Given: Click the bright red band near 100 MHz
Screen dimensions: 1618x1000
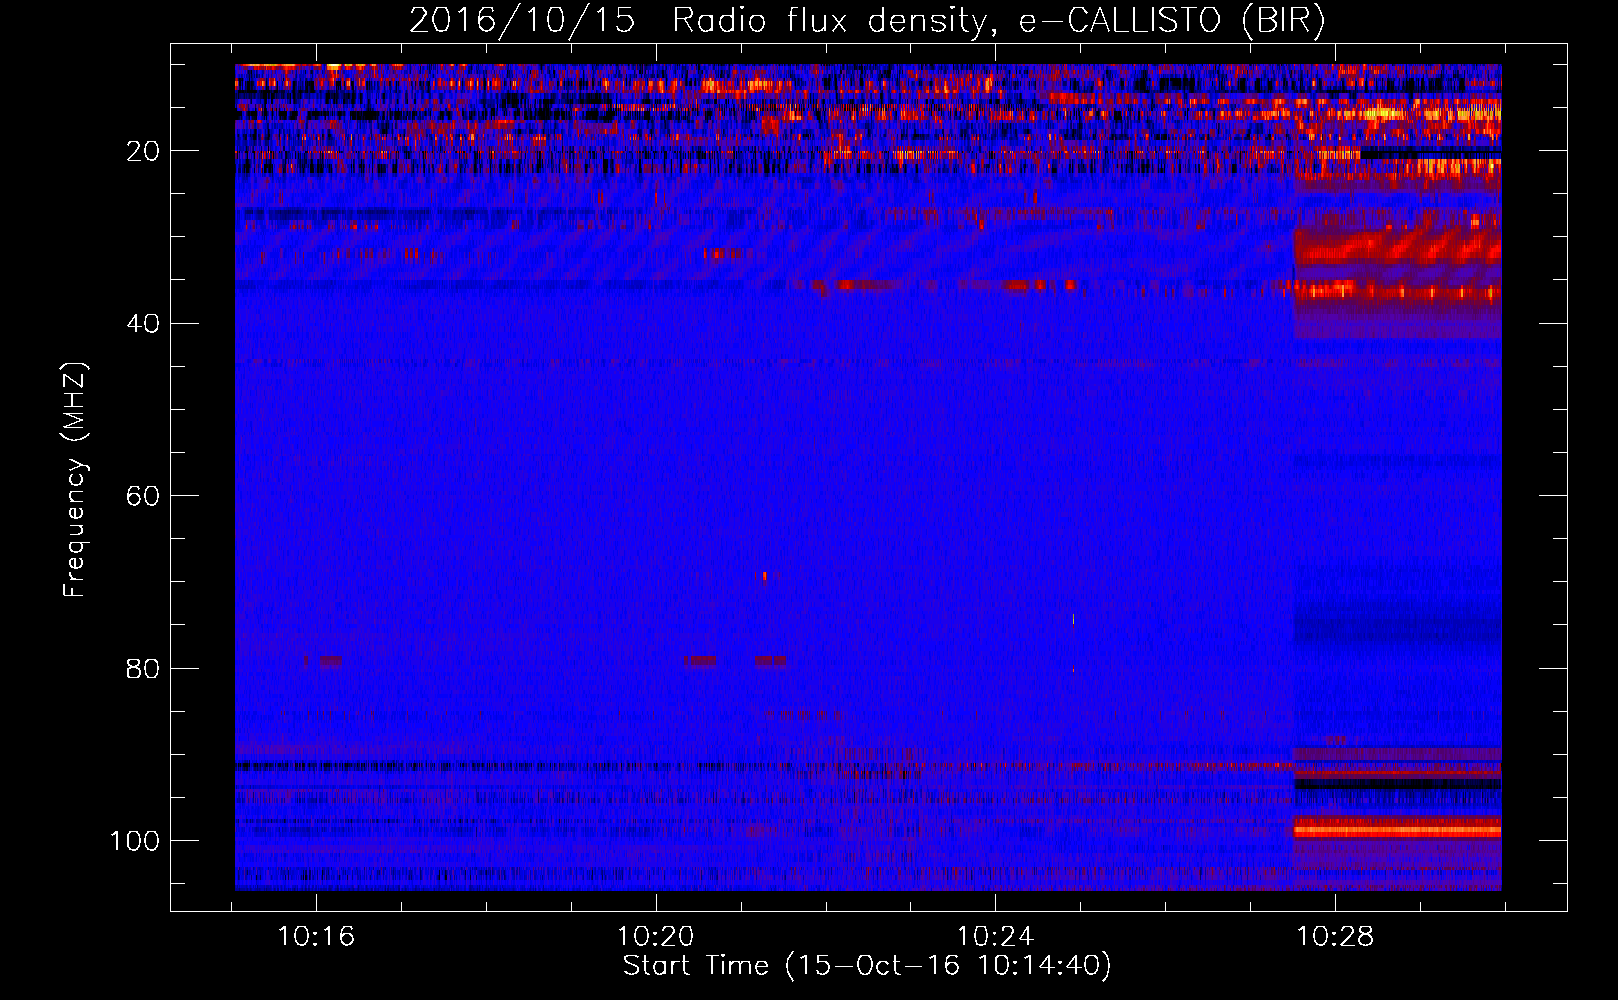Looking at the screenshot, I should click(1398, 829).
